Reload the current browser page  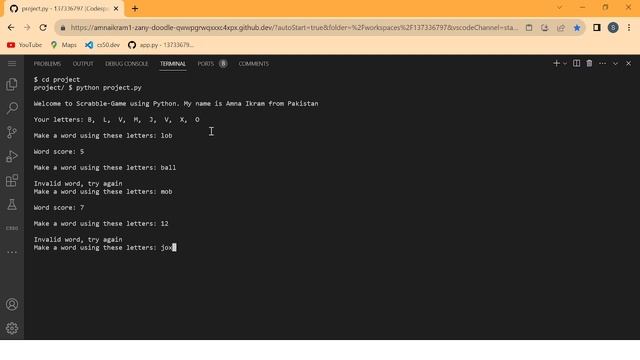[43, 28]
